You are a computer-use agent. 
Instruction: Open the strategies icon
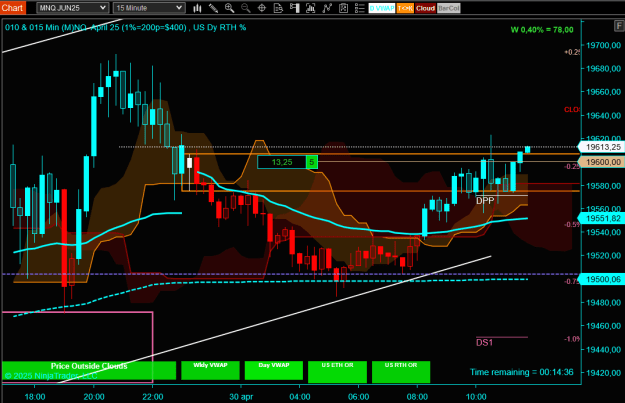coord(343,8)
